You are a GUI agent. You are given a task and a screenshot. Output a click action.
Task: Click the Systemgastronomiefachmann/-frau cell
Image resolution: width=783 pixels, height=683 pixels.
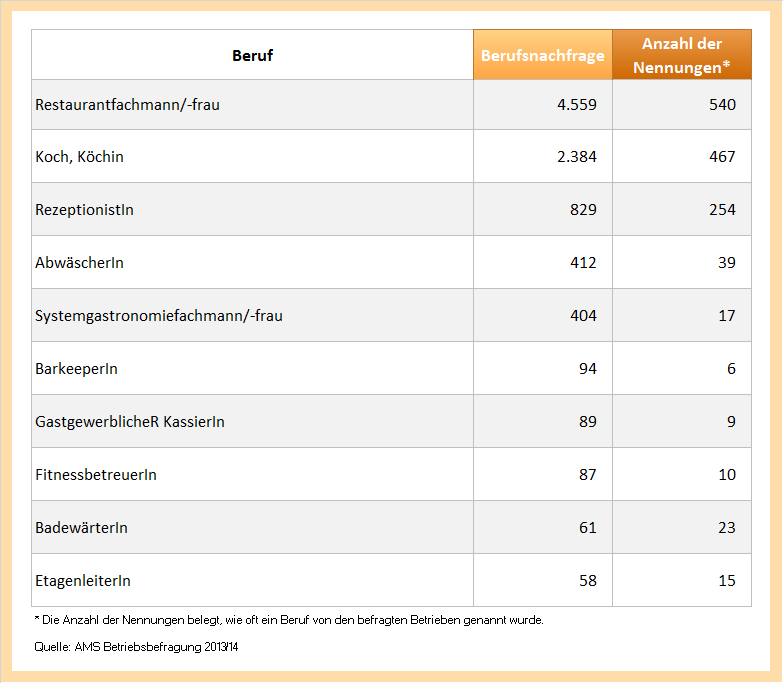pyautogui.click(x=159, y=315)
